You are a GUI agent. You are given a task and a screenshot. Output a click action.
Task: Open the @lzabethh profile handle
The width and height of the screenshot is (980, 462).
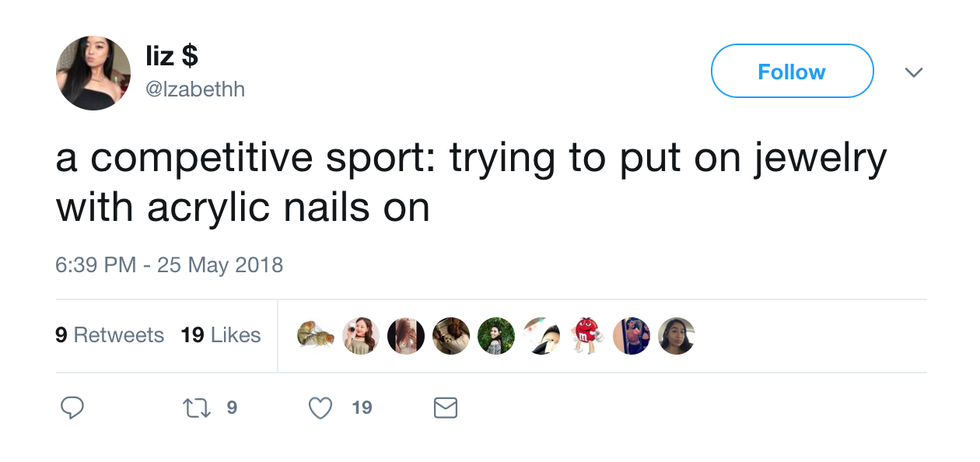coord(196,90)
